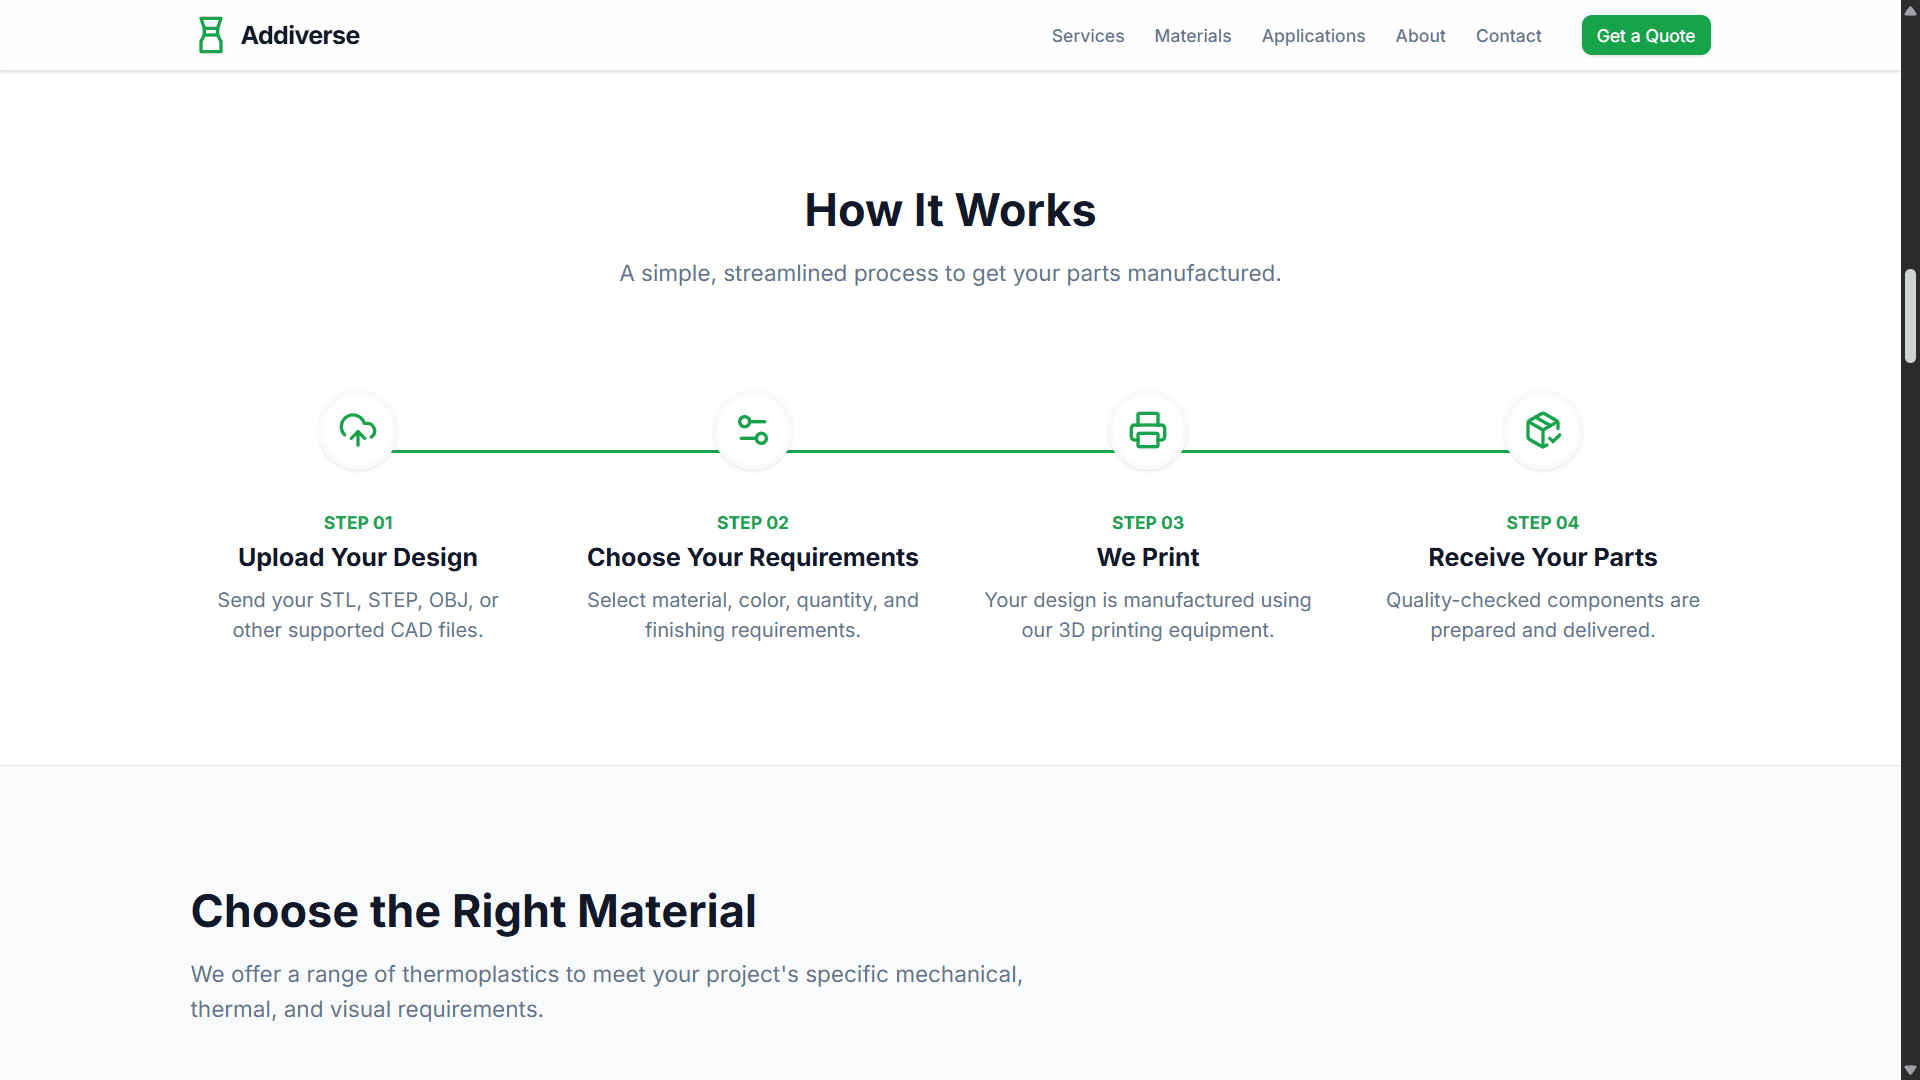Screen dimensions: 1920x1080
Task: Go to the Applications nav link
Action: [1313, 36]
